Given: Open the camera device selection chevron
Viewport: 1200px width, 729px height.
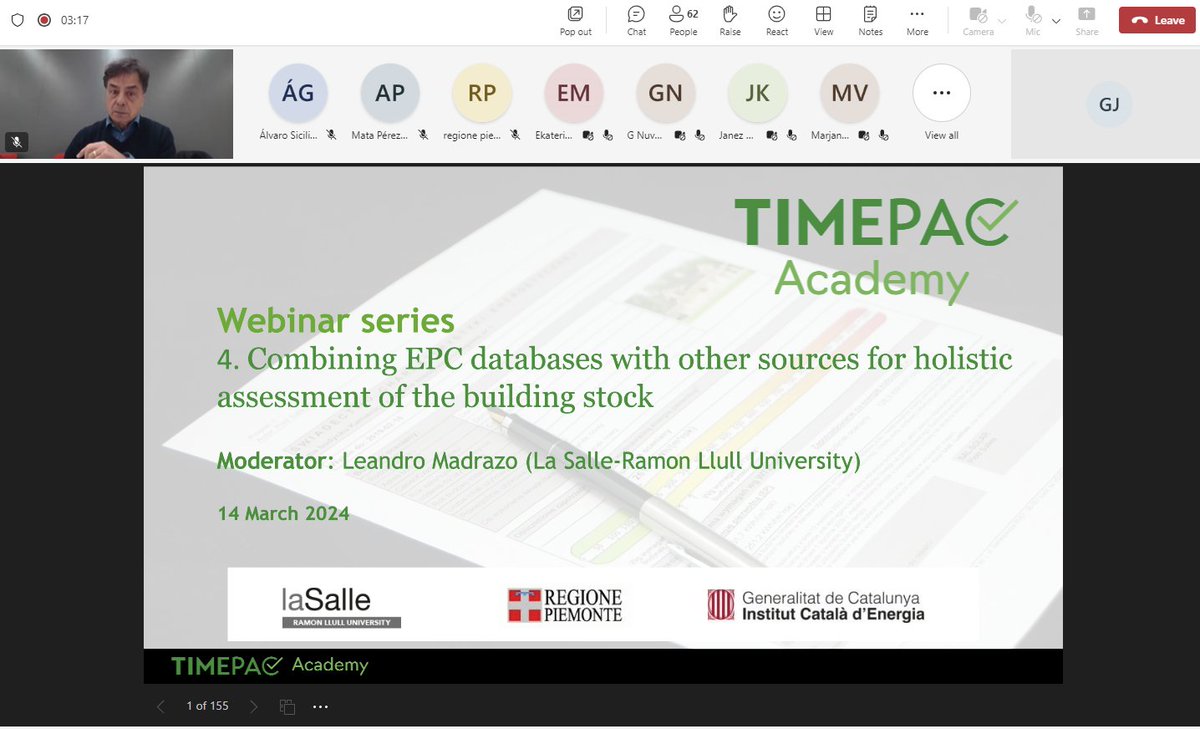Looking at the screenshot, I should pos(1000,22).
